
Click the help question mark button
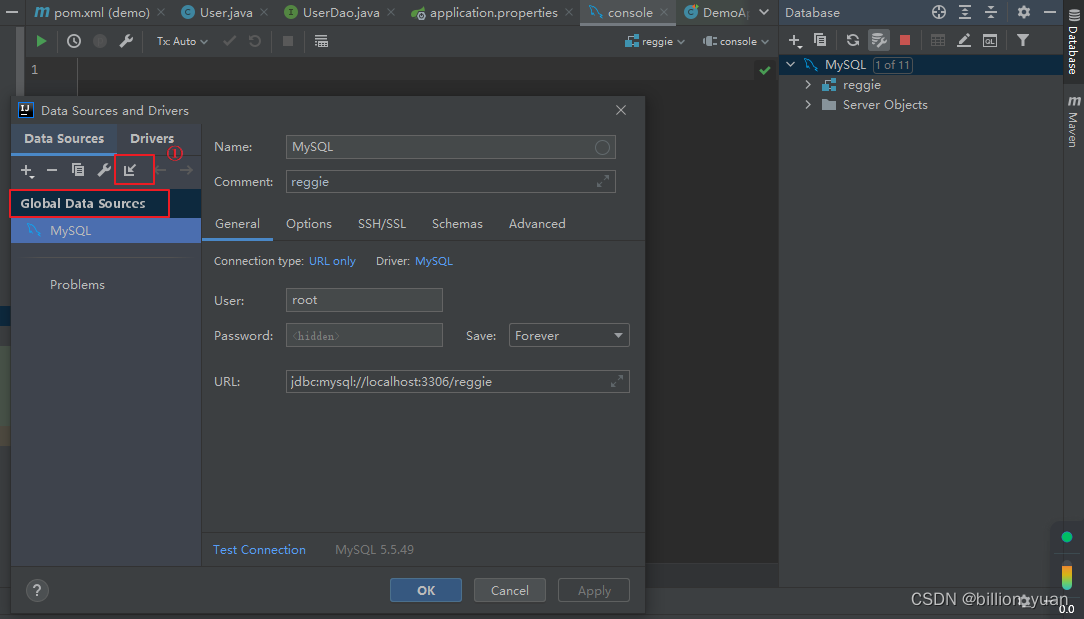(37, 590)
